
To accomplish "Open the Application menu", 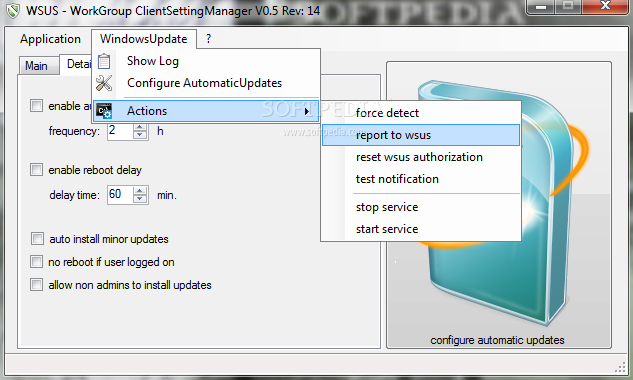I will (50, 39).
